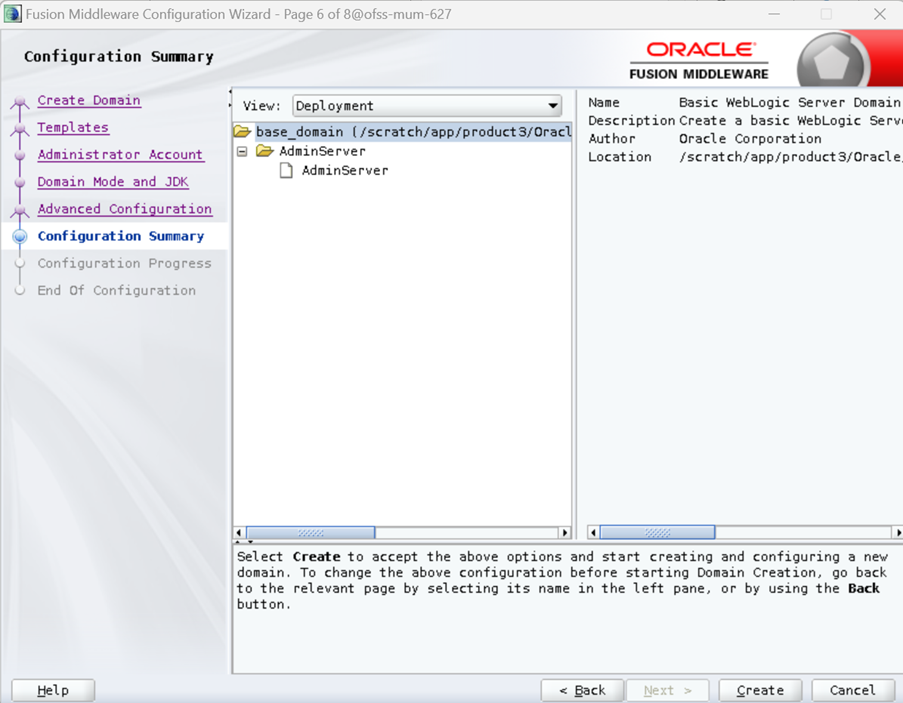
Task: Open the Advanced Configuration step
Action: coord(124,208)
